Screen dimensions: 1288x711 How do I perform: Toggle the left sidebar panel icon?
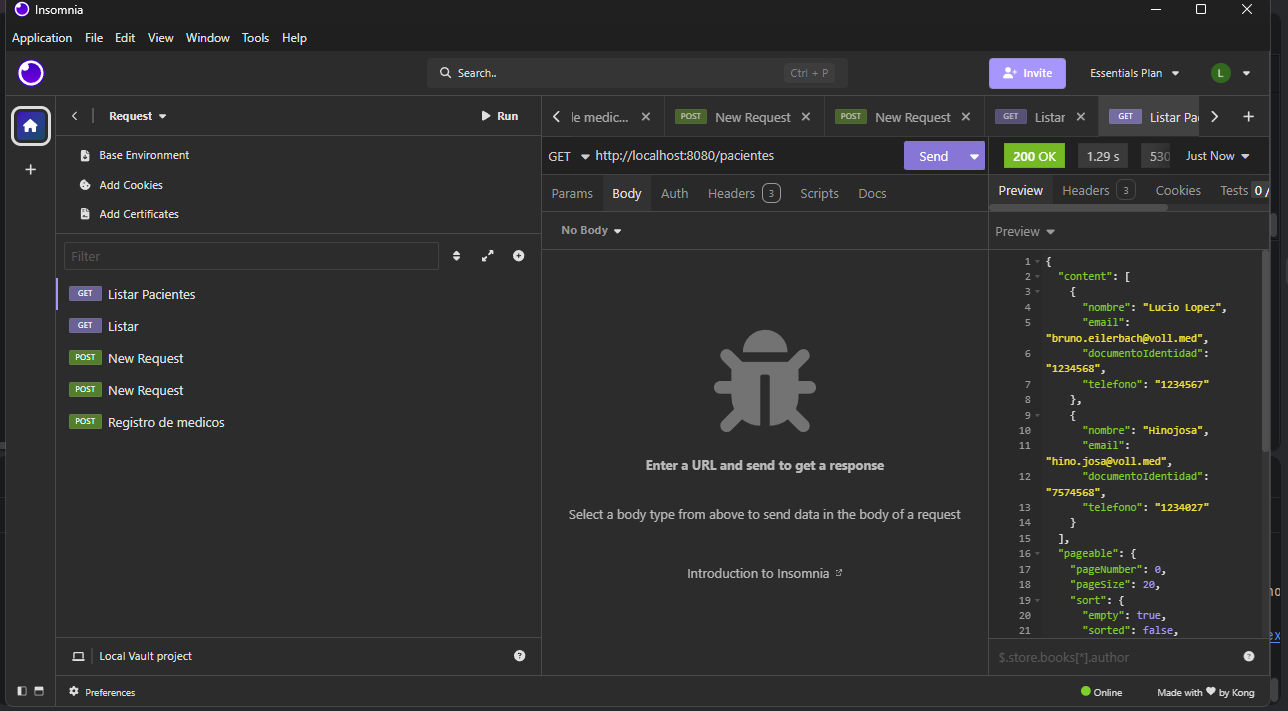tap(22, 691)
